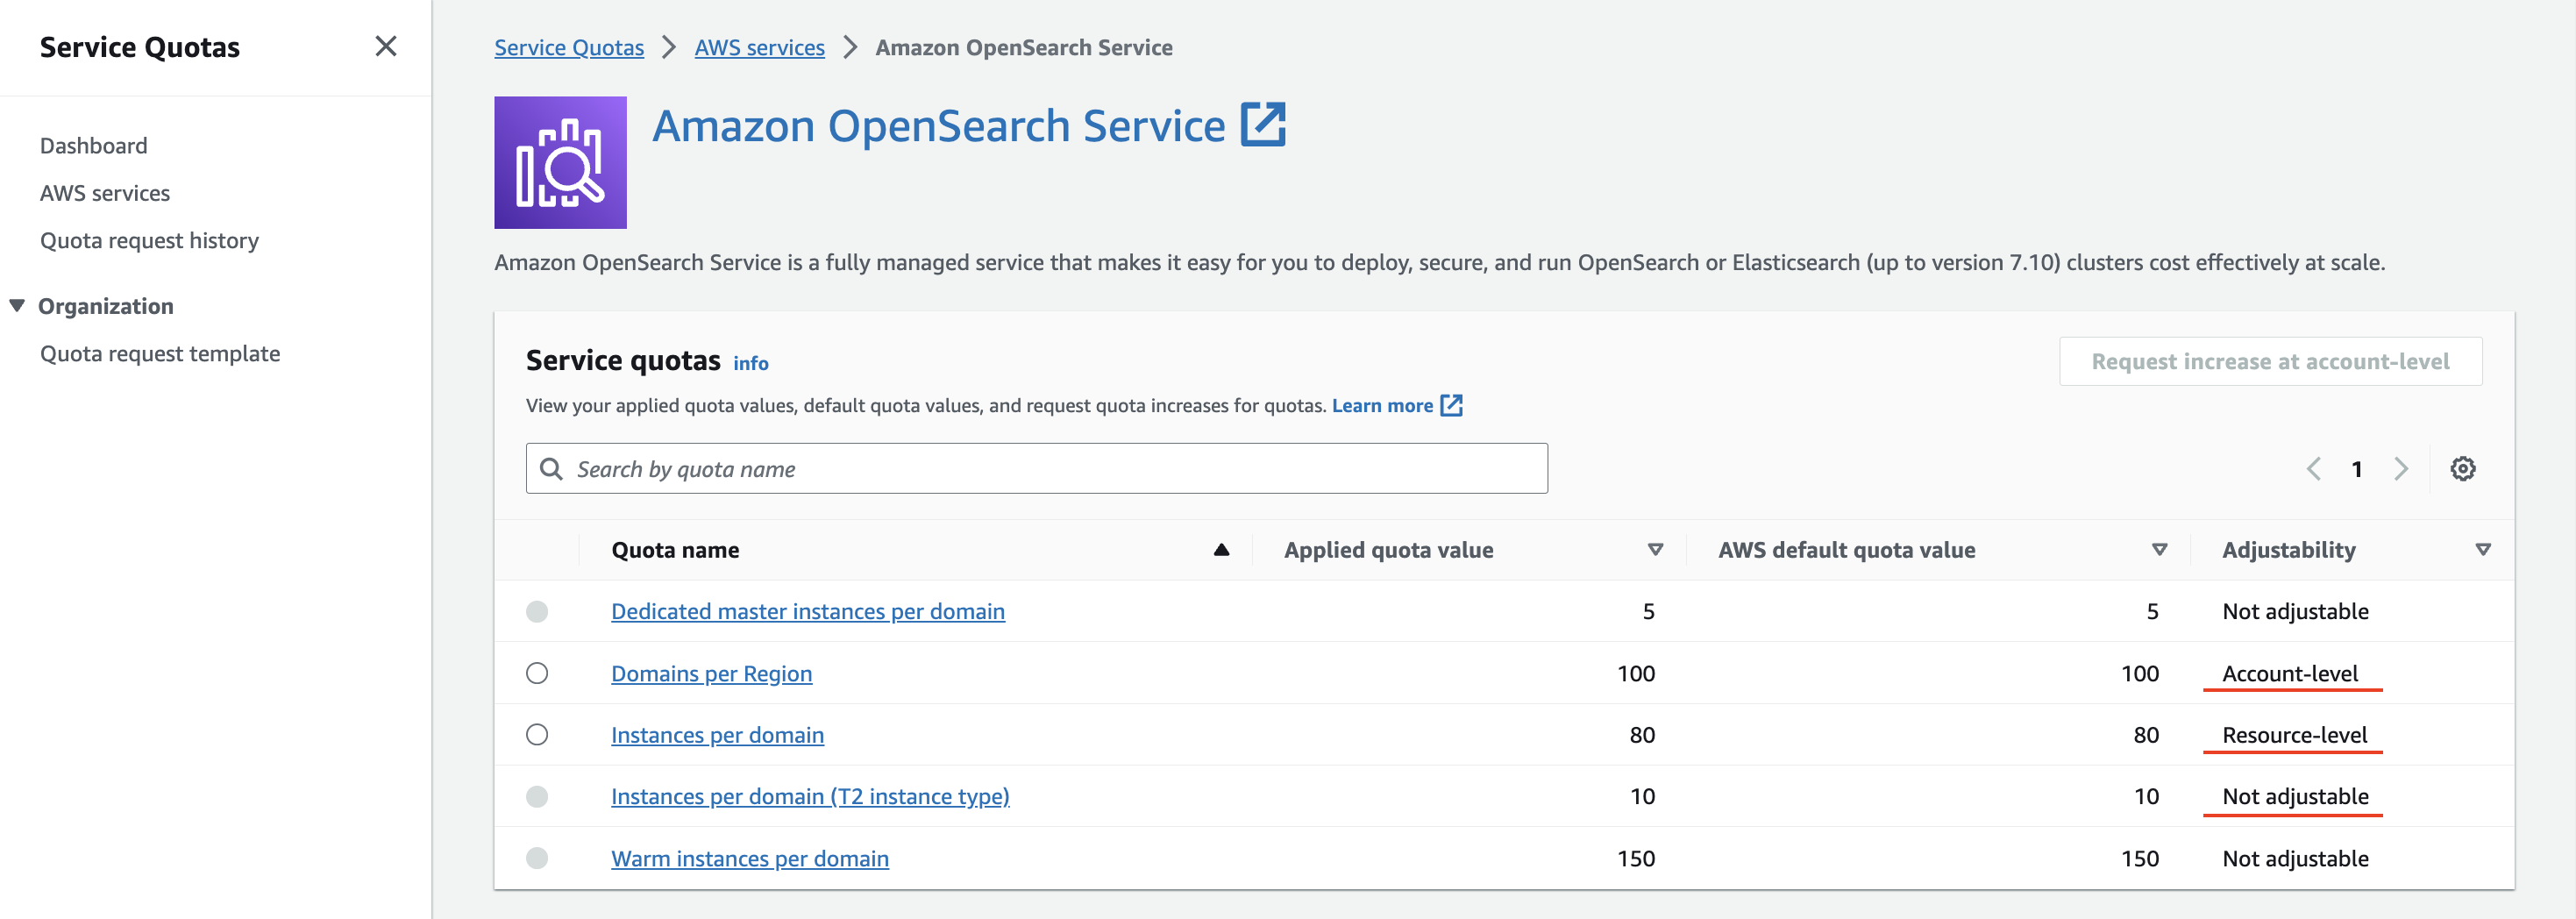Close the Service Quotas side panel
This screenshot has width=2576, height=919.
pyautogui.click(x=386, y=46)
